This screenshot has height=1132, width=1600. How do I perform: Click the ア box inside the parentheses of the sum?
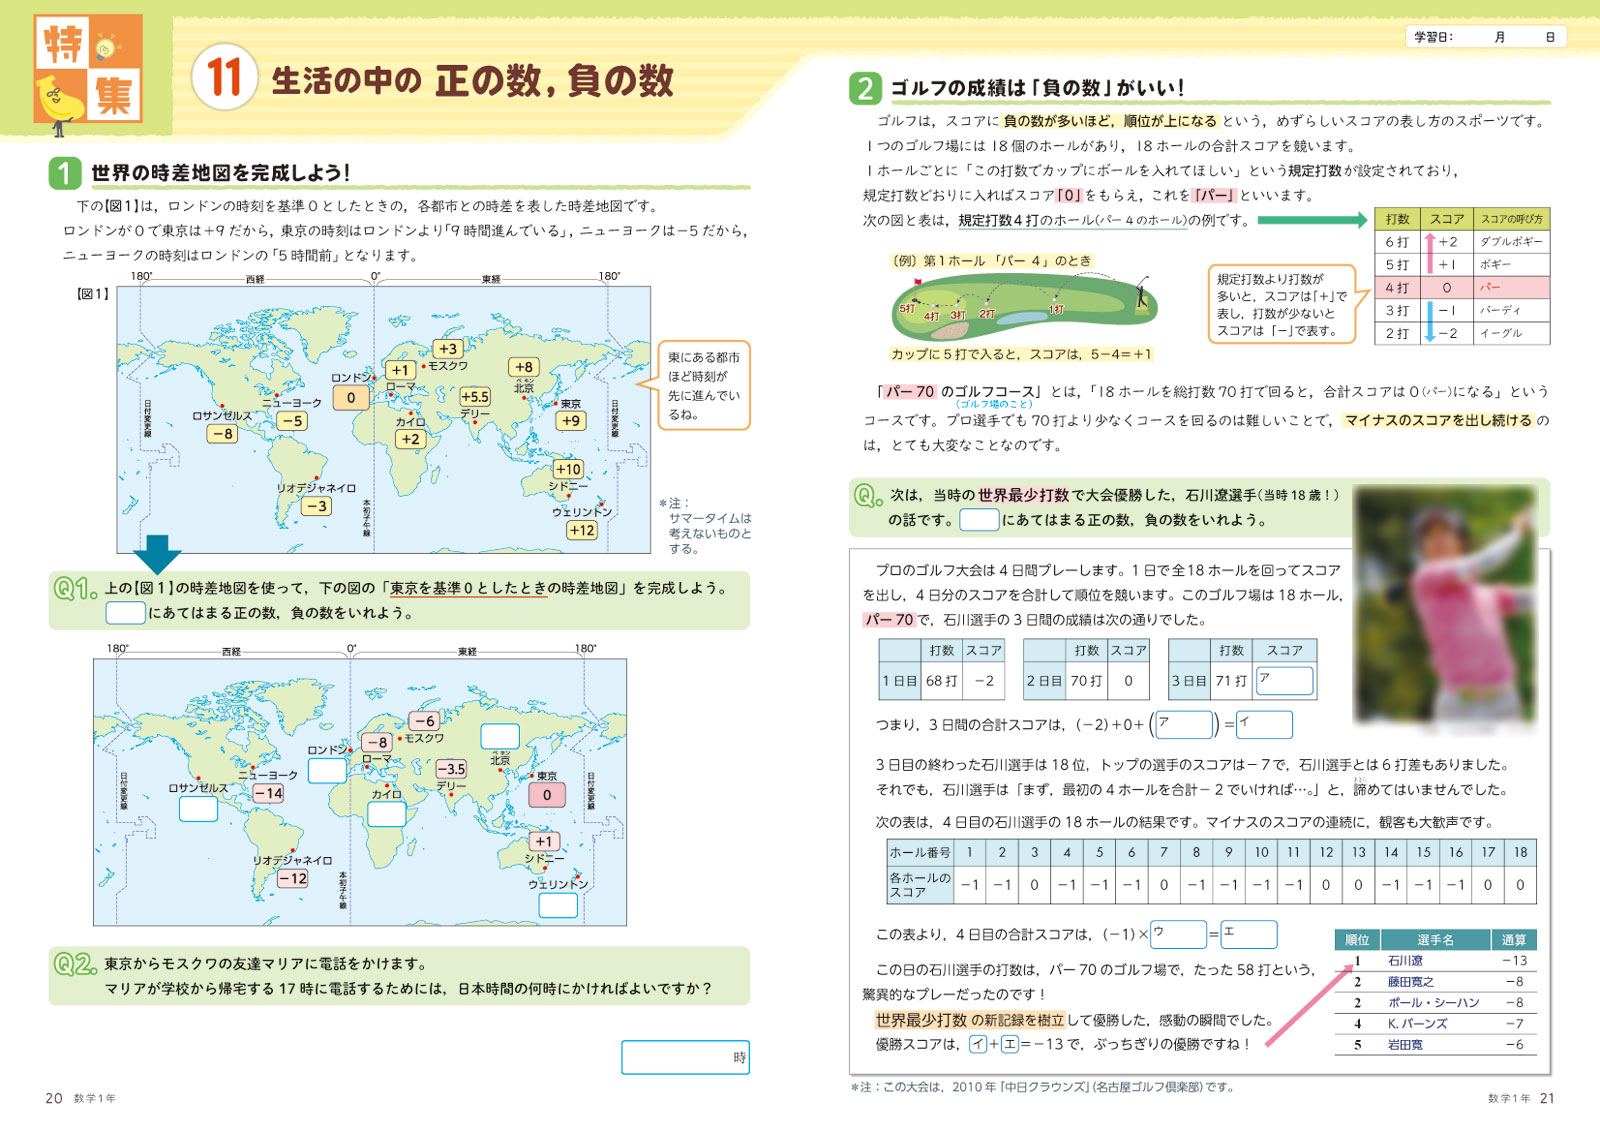click(1184, 724)
